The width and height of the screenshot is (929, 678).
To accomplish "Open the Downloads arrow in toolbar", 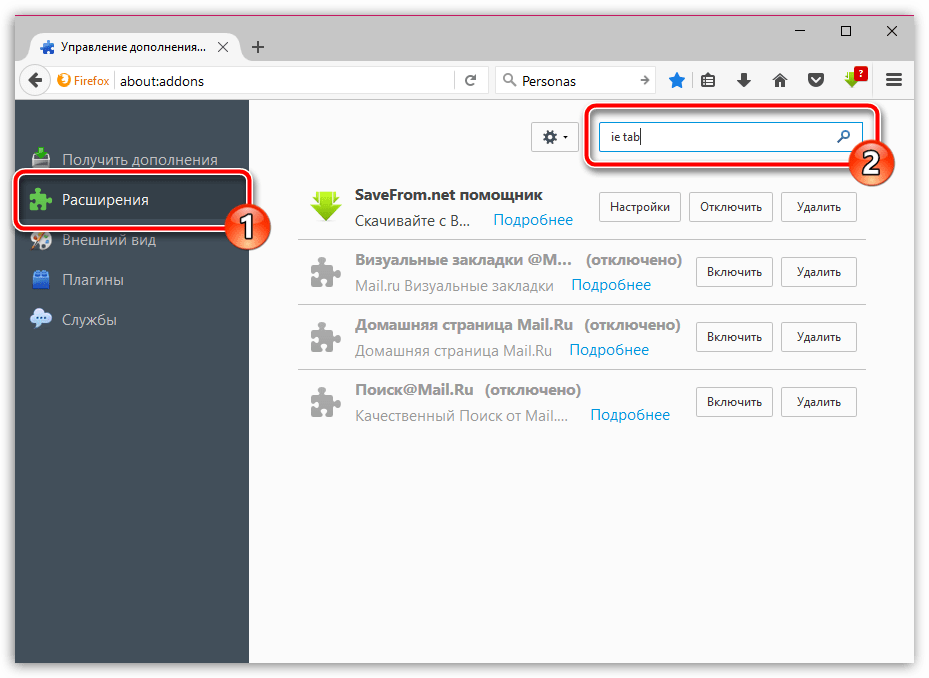I will pos(744,81).
